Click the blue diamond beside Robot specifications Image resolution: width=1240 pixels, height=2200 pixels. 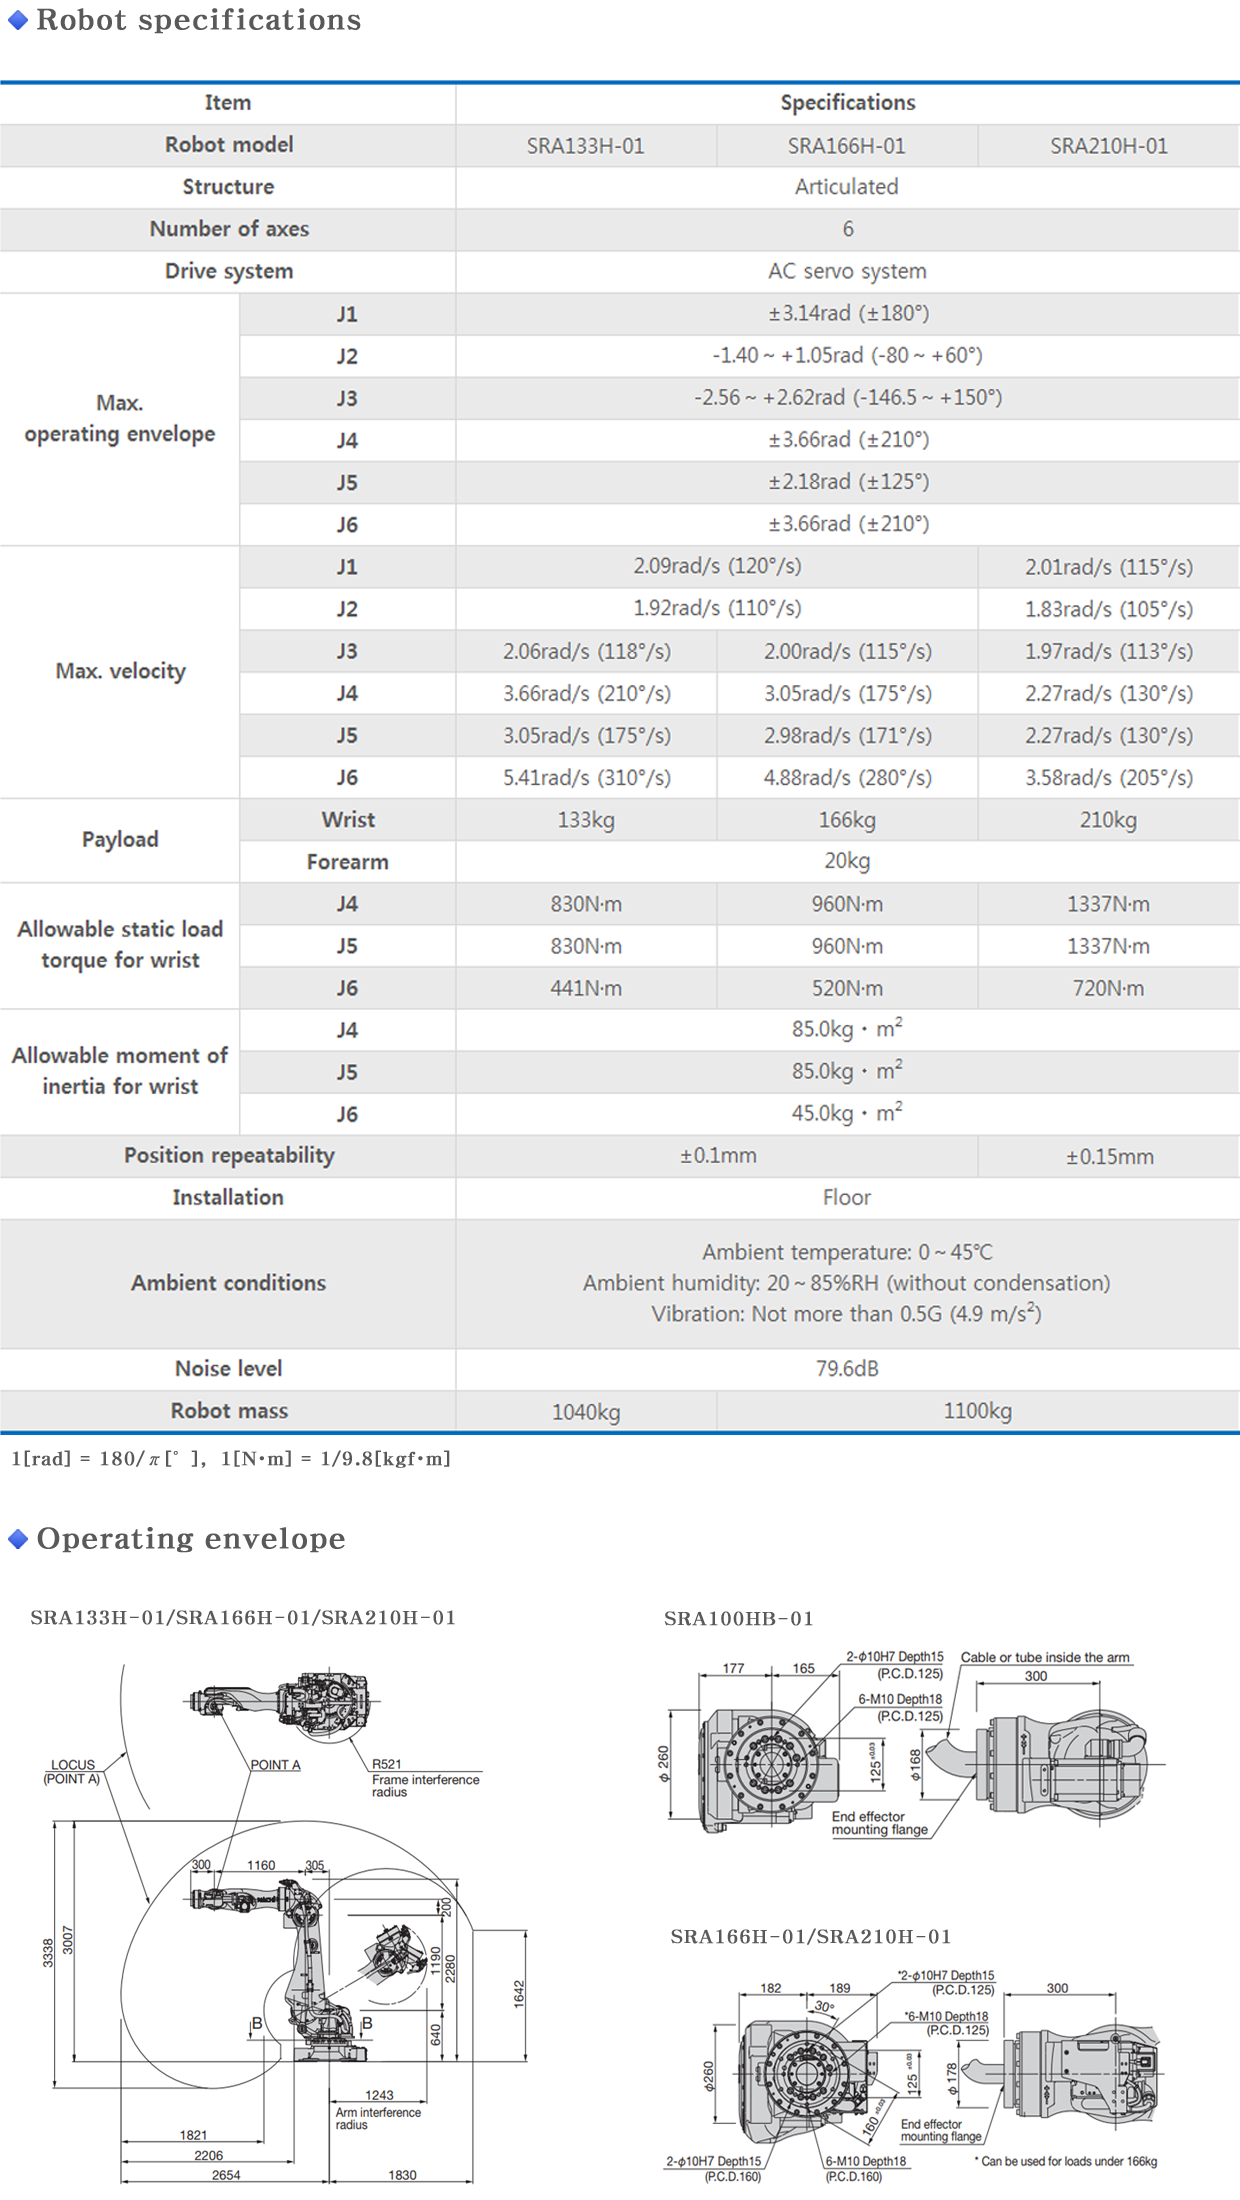coord(17,21)
